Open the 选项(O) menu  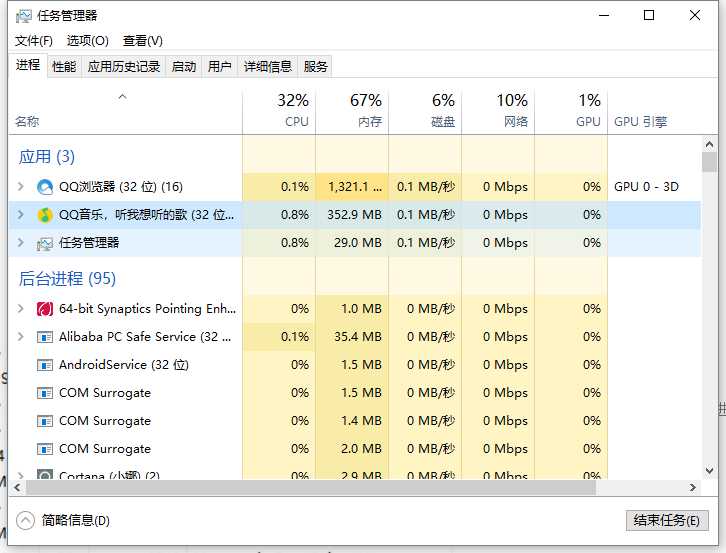point(88,41)
